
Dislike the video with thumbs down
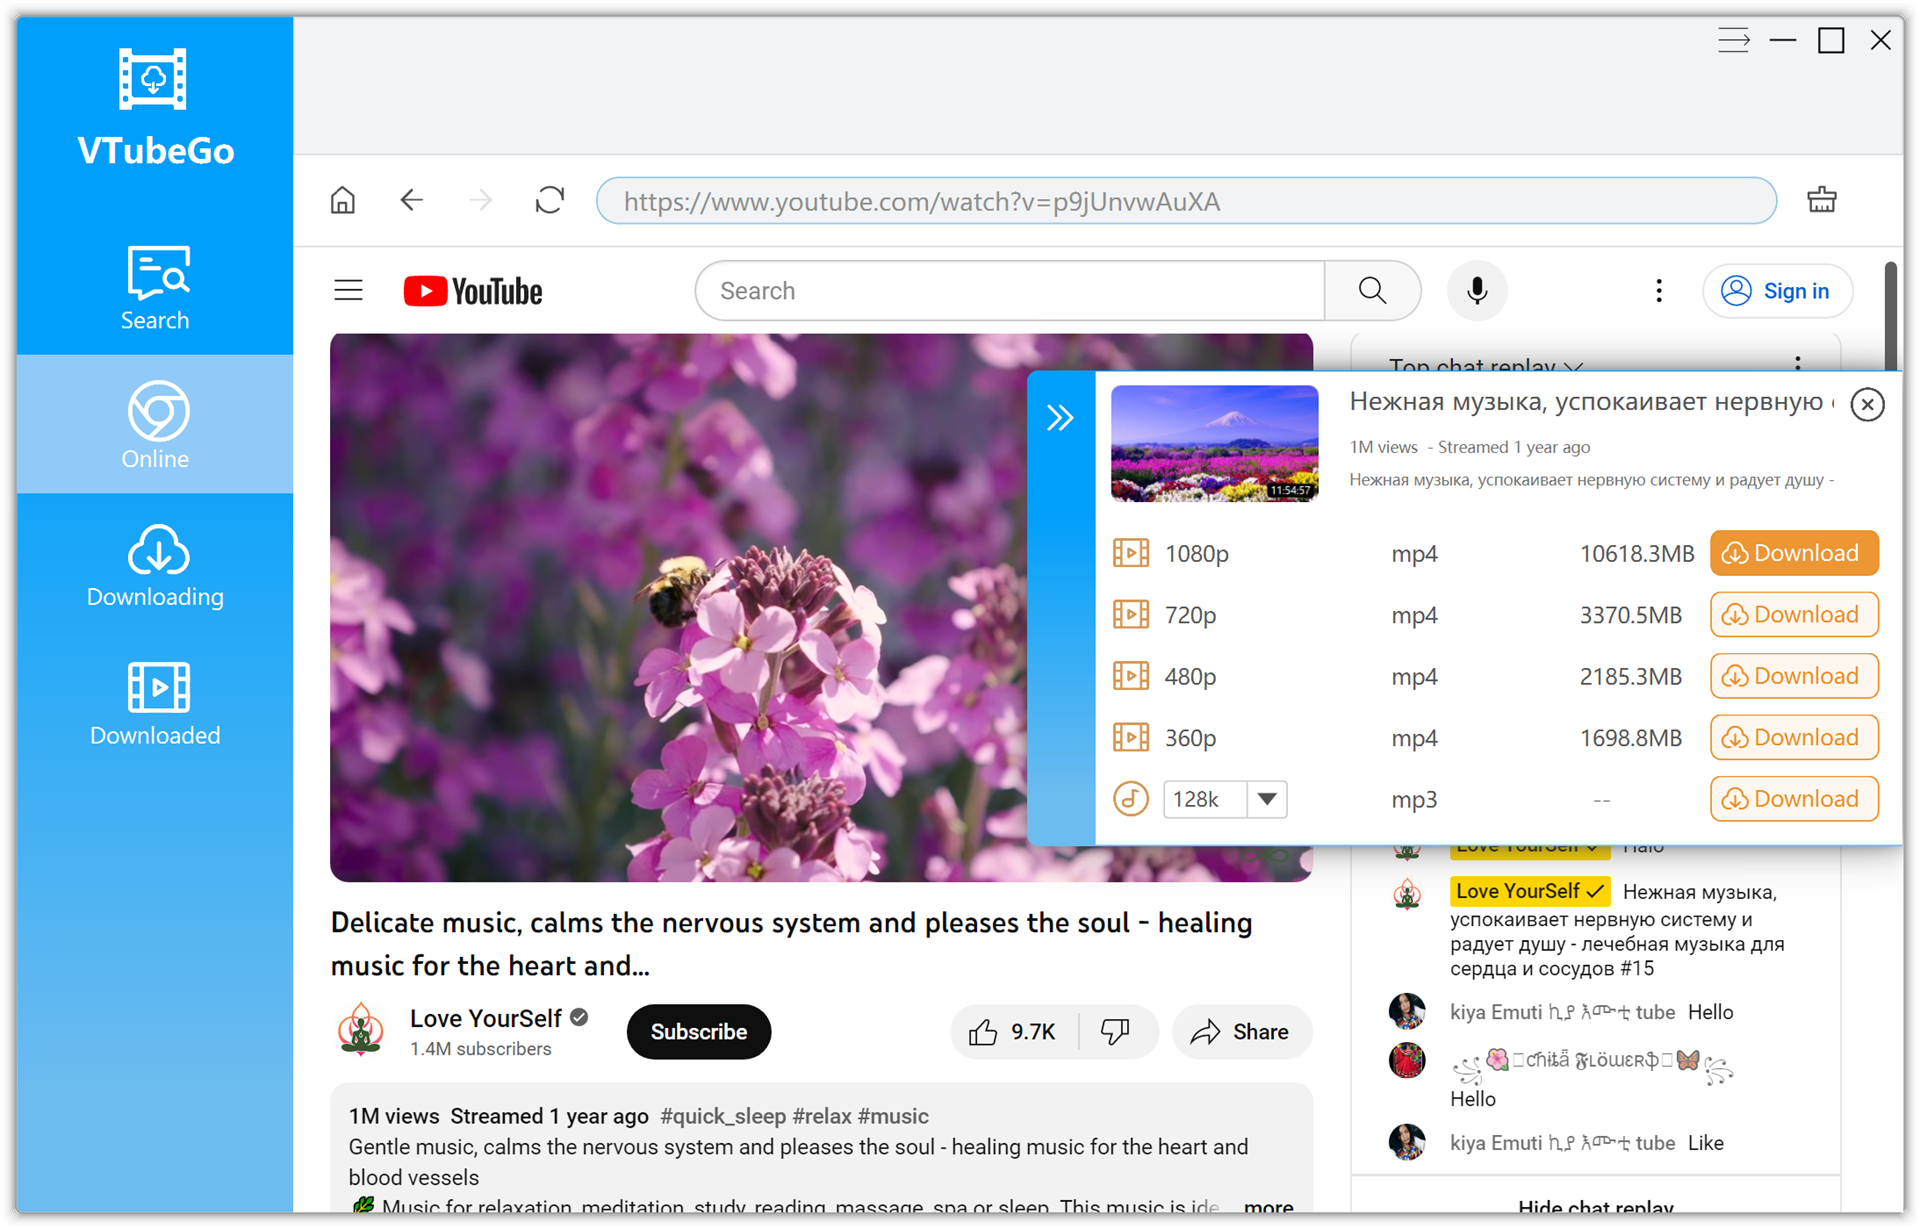1116,1032
